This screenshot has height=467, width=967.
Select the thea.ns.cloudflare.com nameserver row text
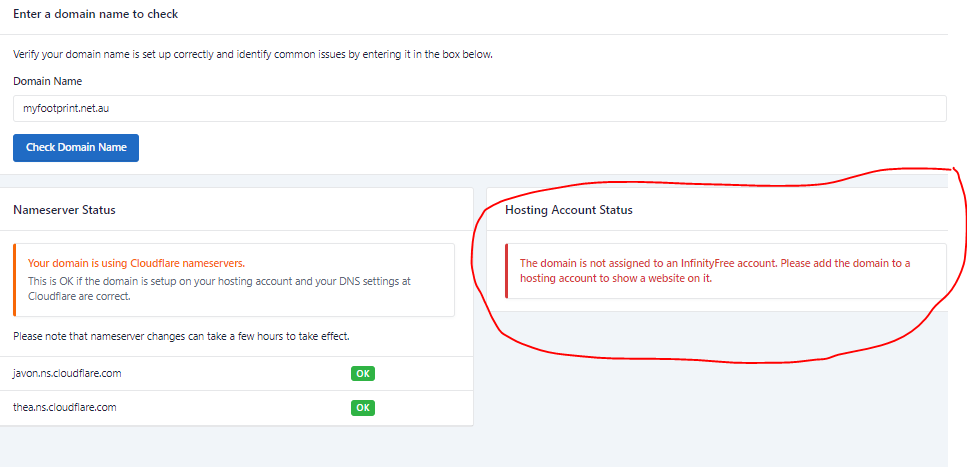tap(65, 408)
